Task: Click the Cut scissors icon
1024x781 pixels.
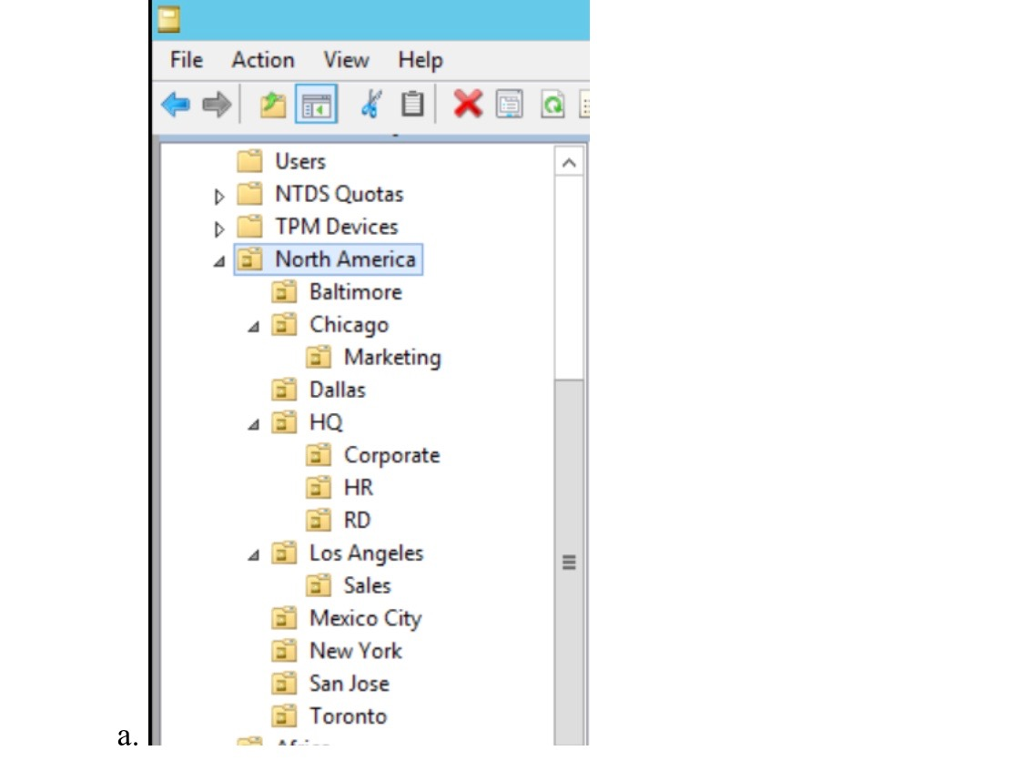Action: (x=371, y=104)
